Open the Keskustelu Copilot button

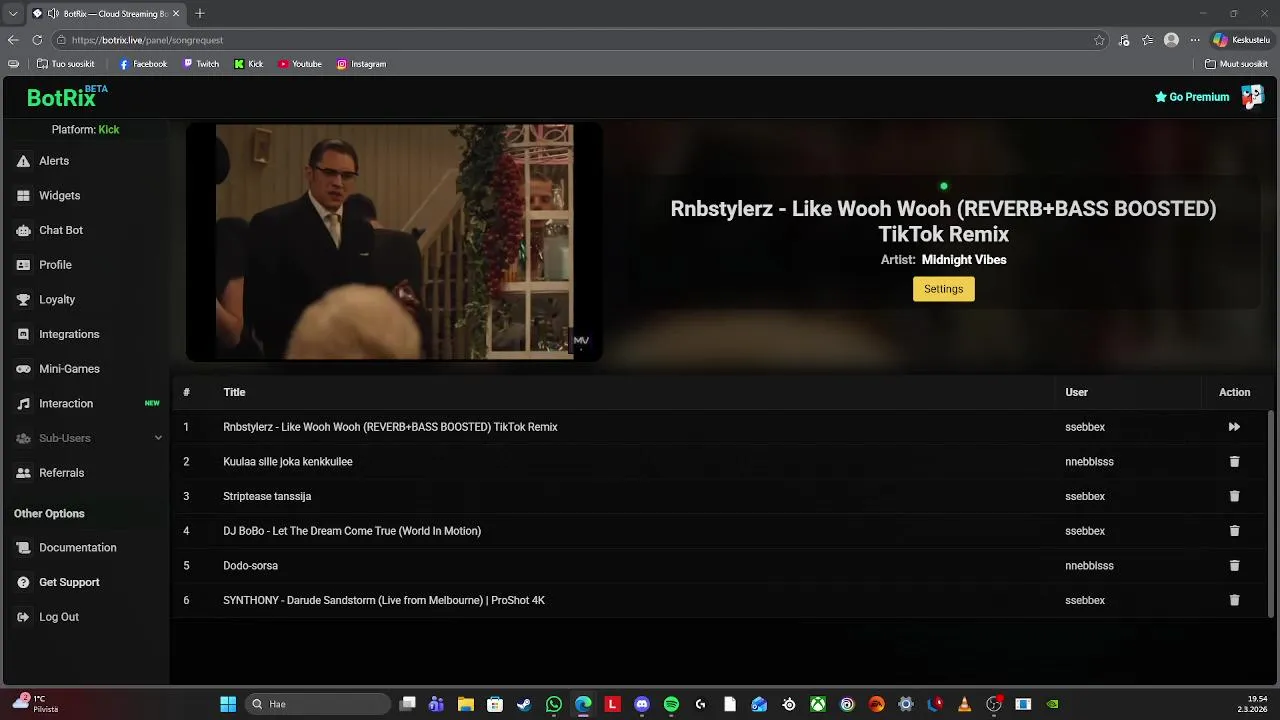1241,40
